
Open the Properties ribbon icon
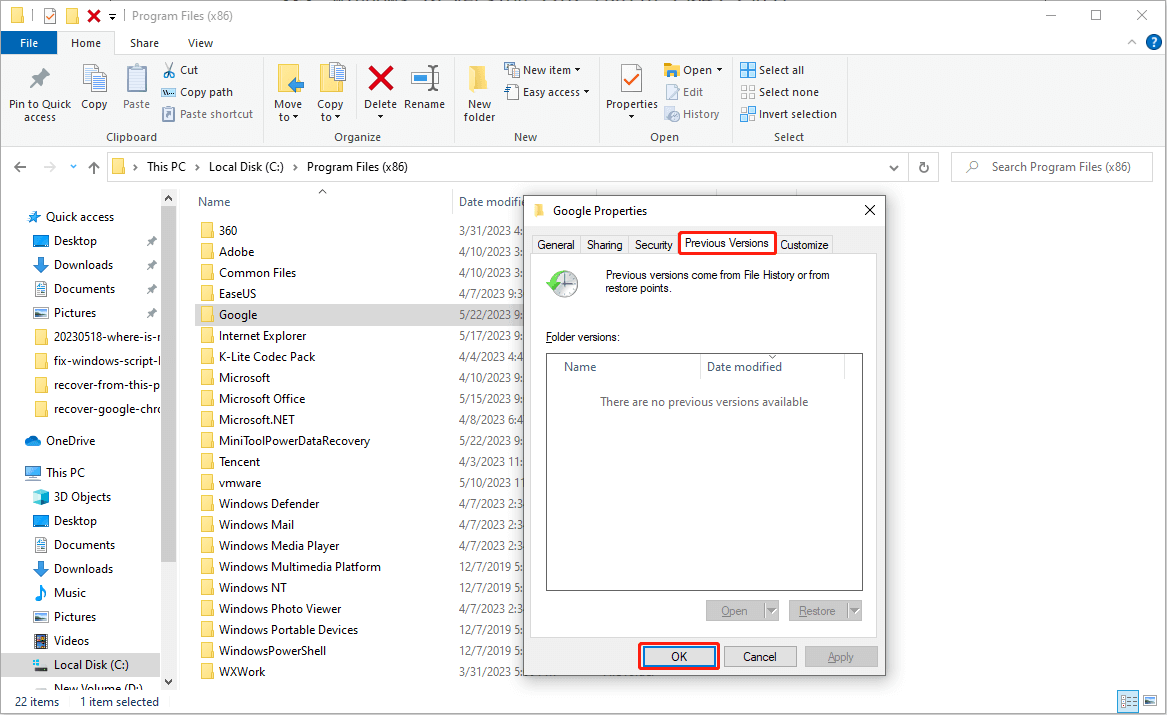click(x=631, y=80)
